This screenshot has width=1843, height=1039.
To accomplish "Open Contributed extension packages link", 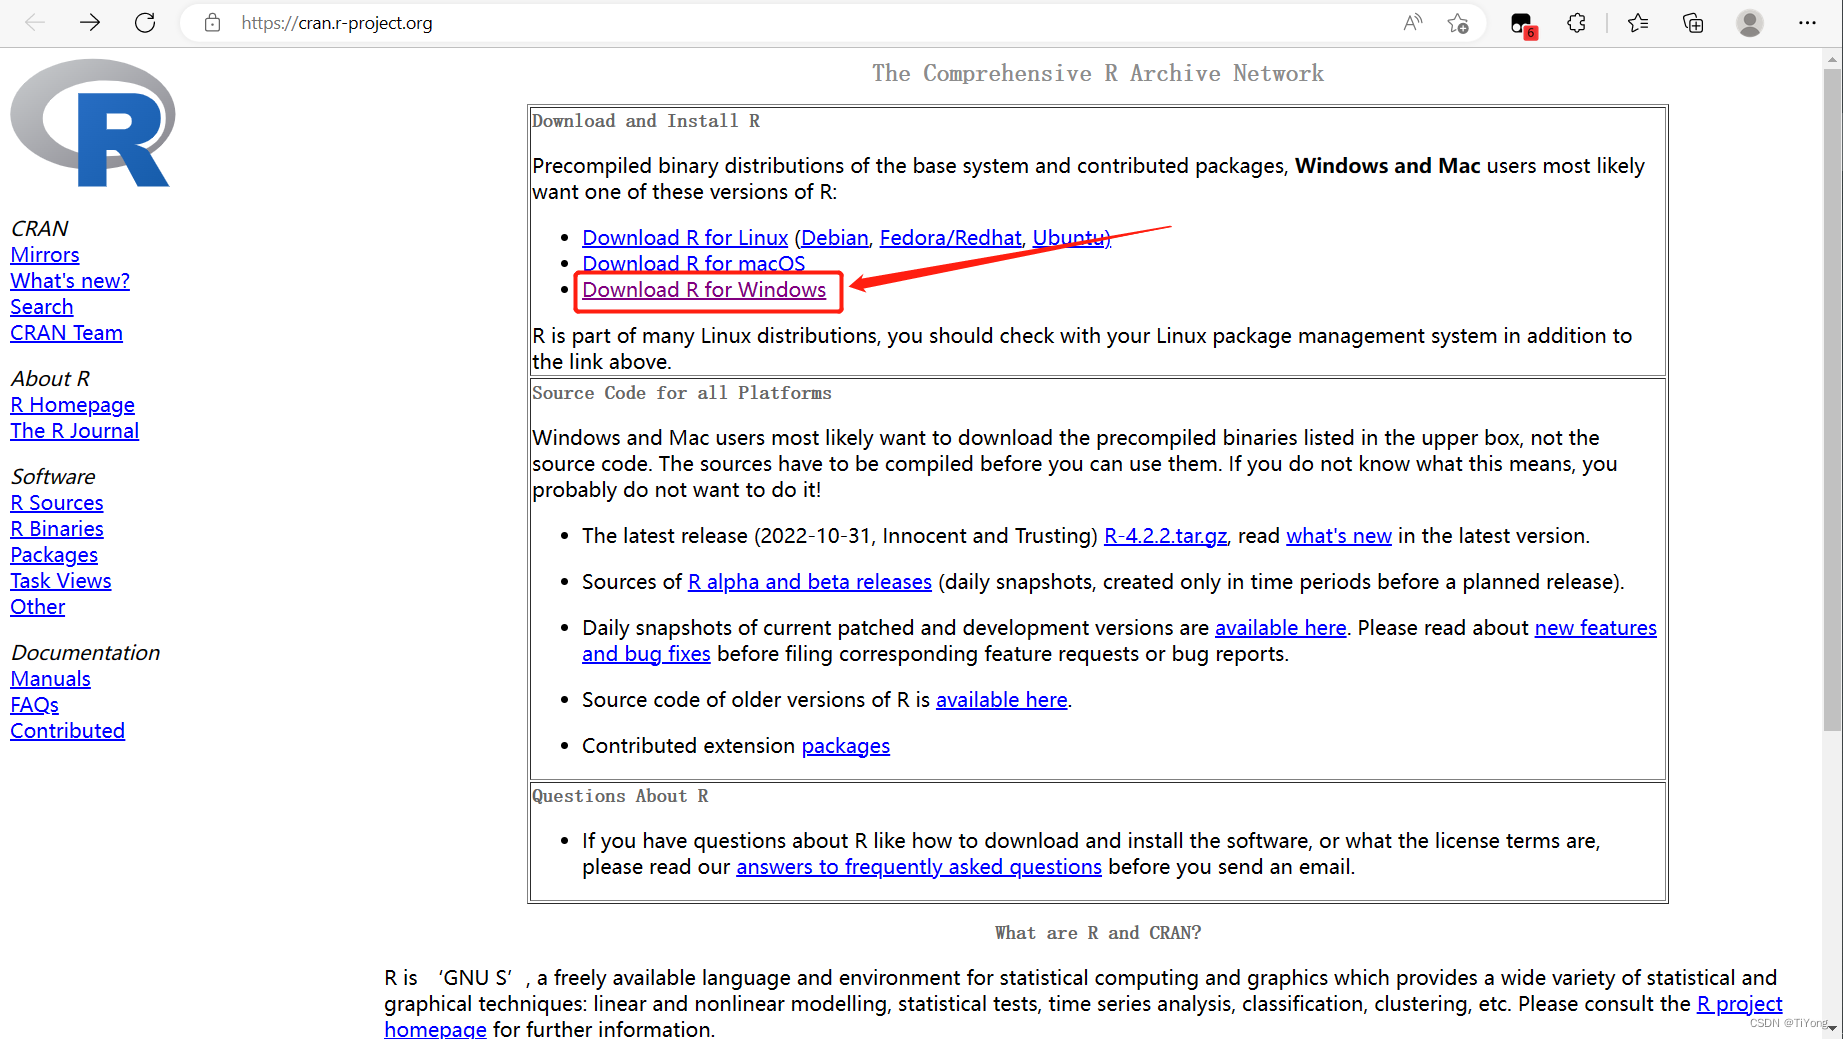I will pos(846,746).
